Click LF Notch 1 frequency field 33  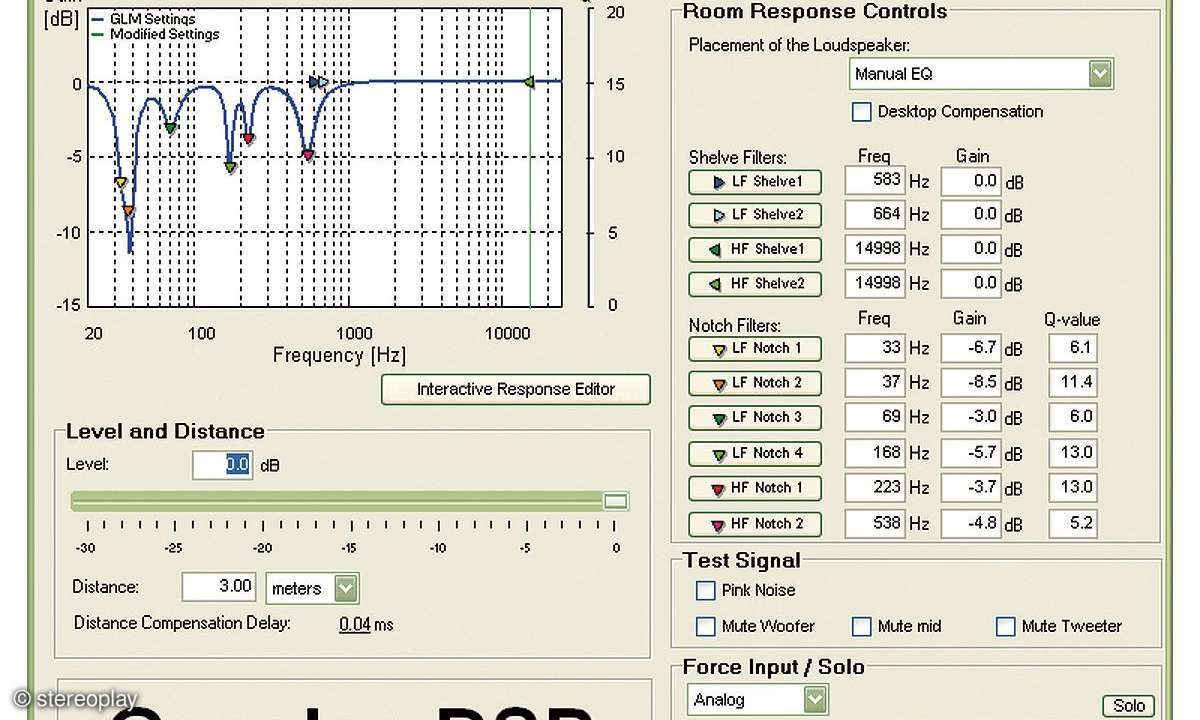click(x=875, y=348)
